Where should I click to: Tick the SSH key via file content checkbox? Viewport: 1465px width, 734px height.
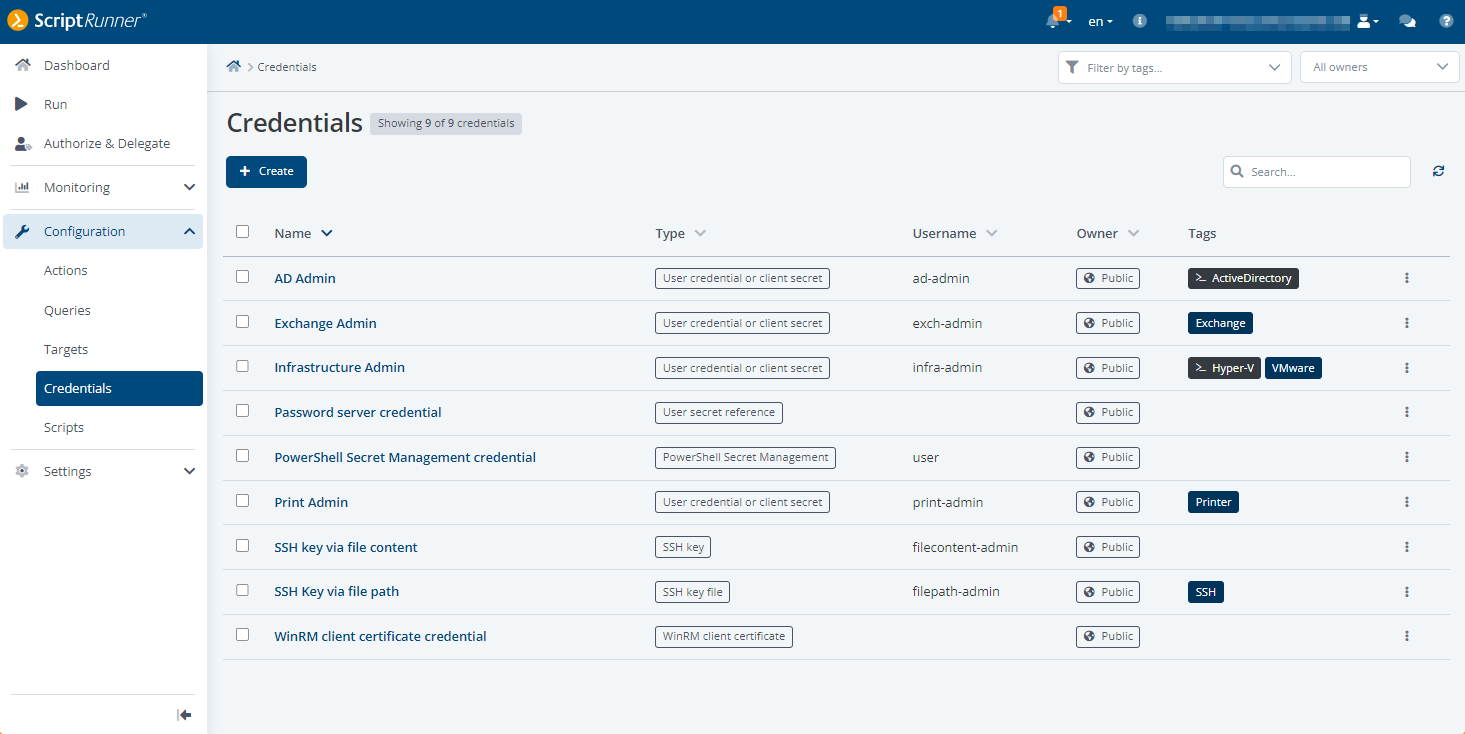[242, 546]
